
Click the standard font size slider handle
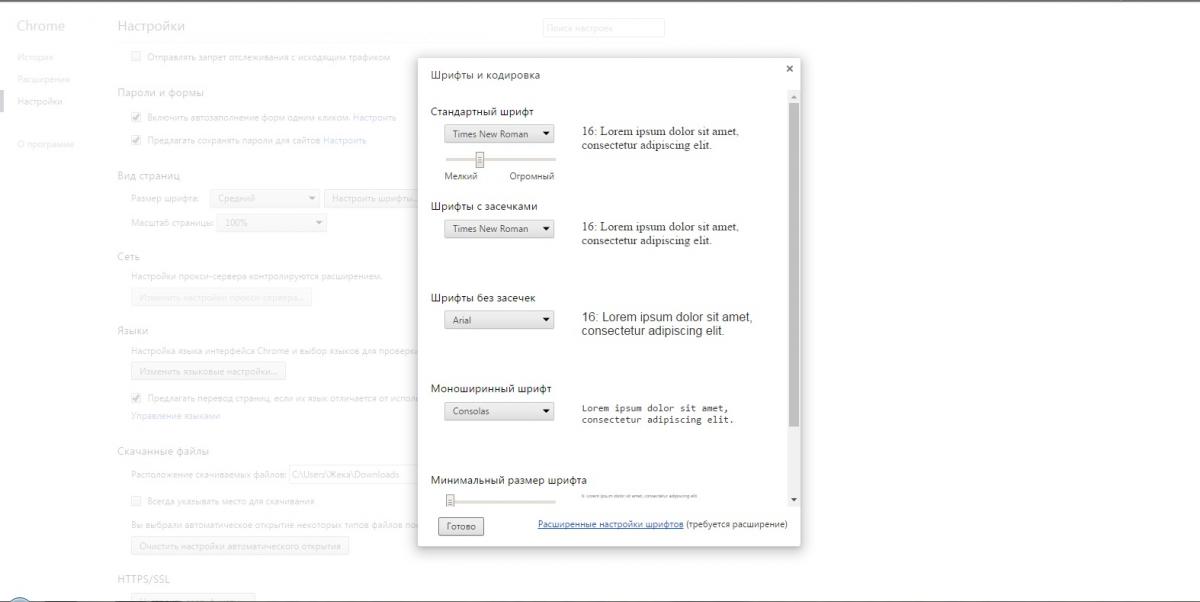click(x=480, y=159)
